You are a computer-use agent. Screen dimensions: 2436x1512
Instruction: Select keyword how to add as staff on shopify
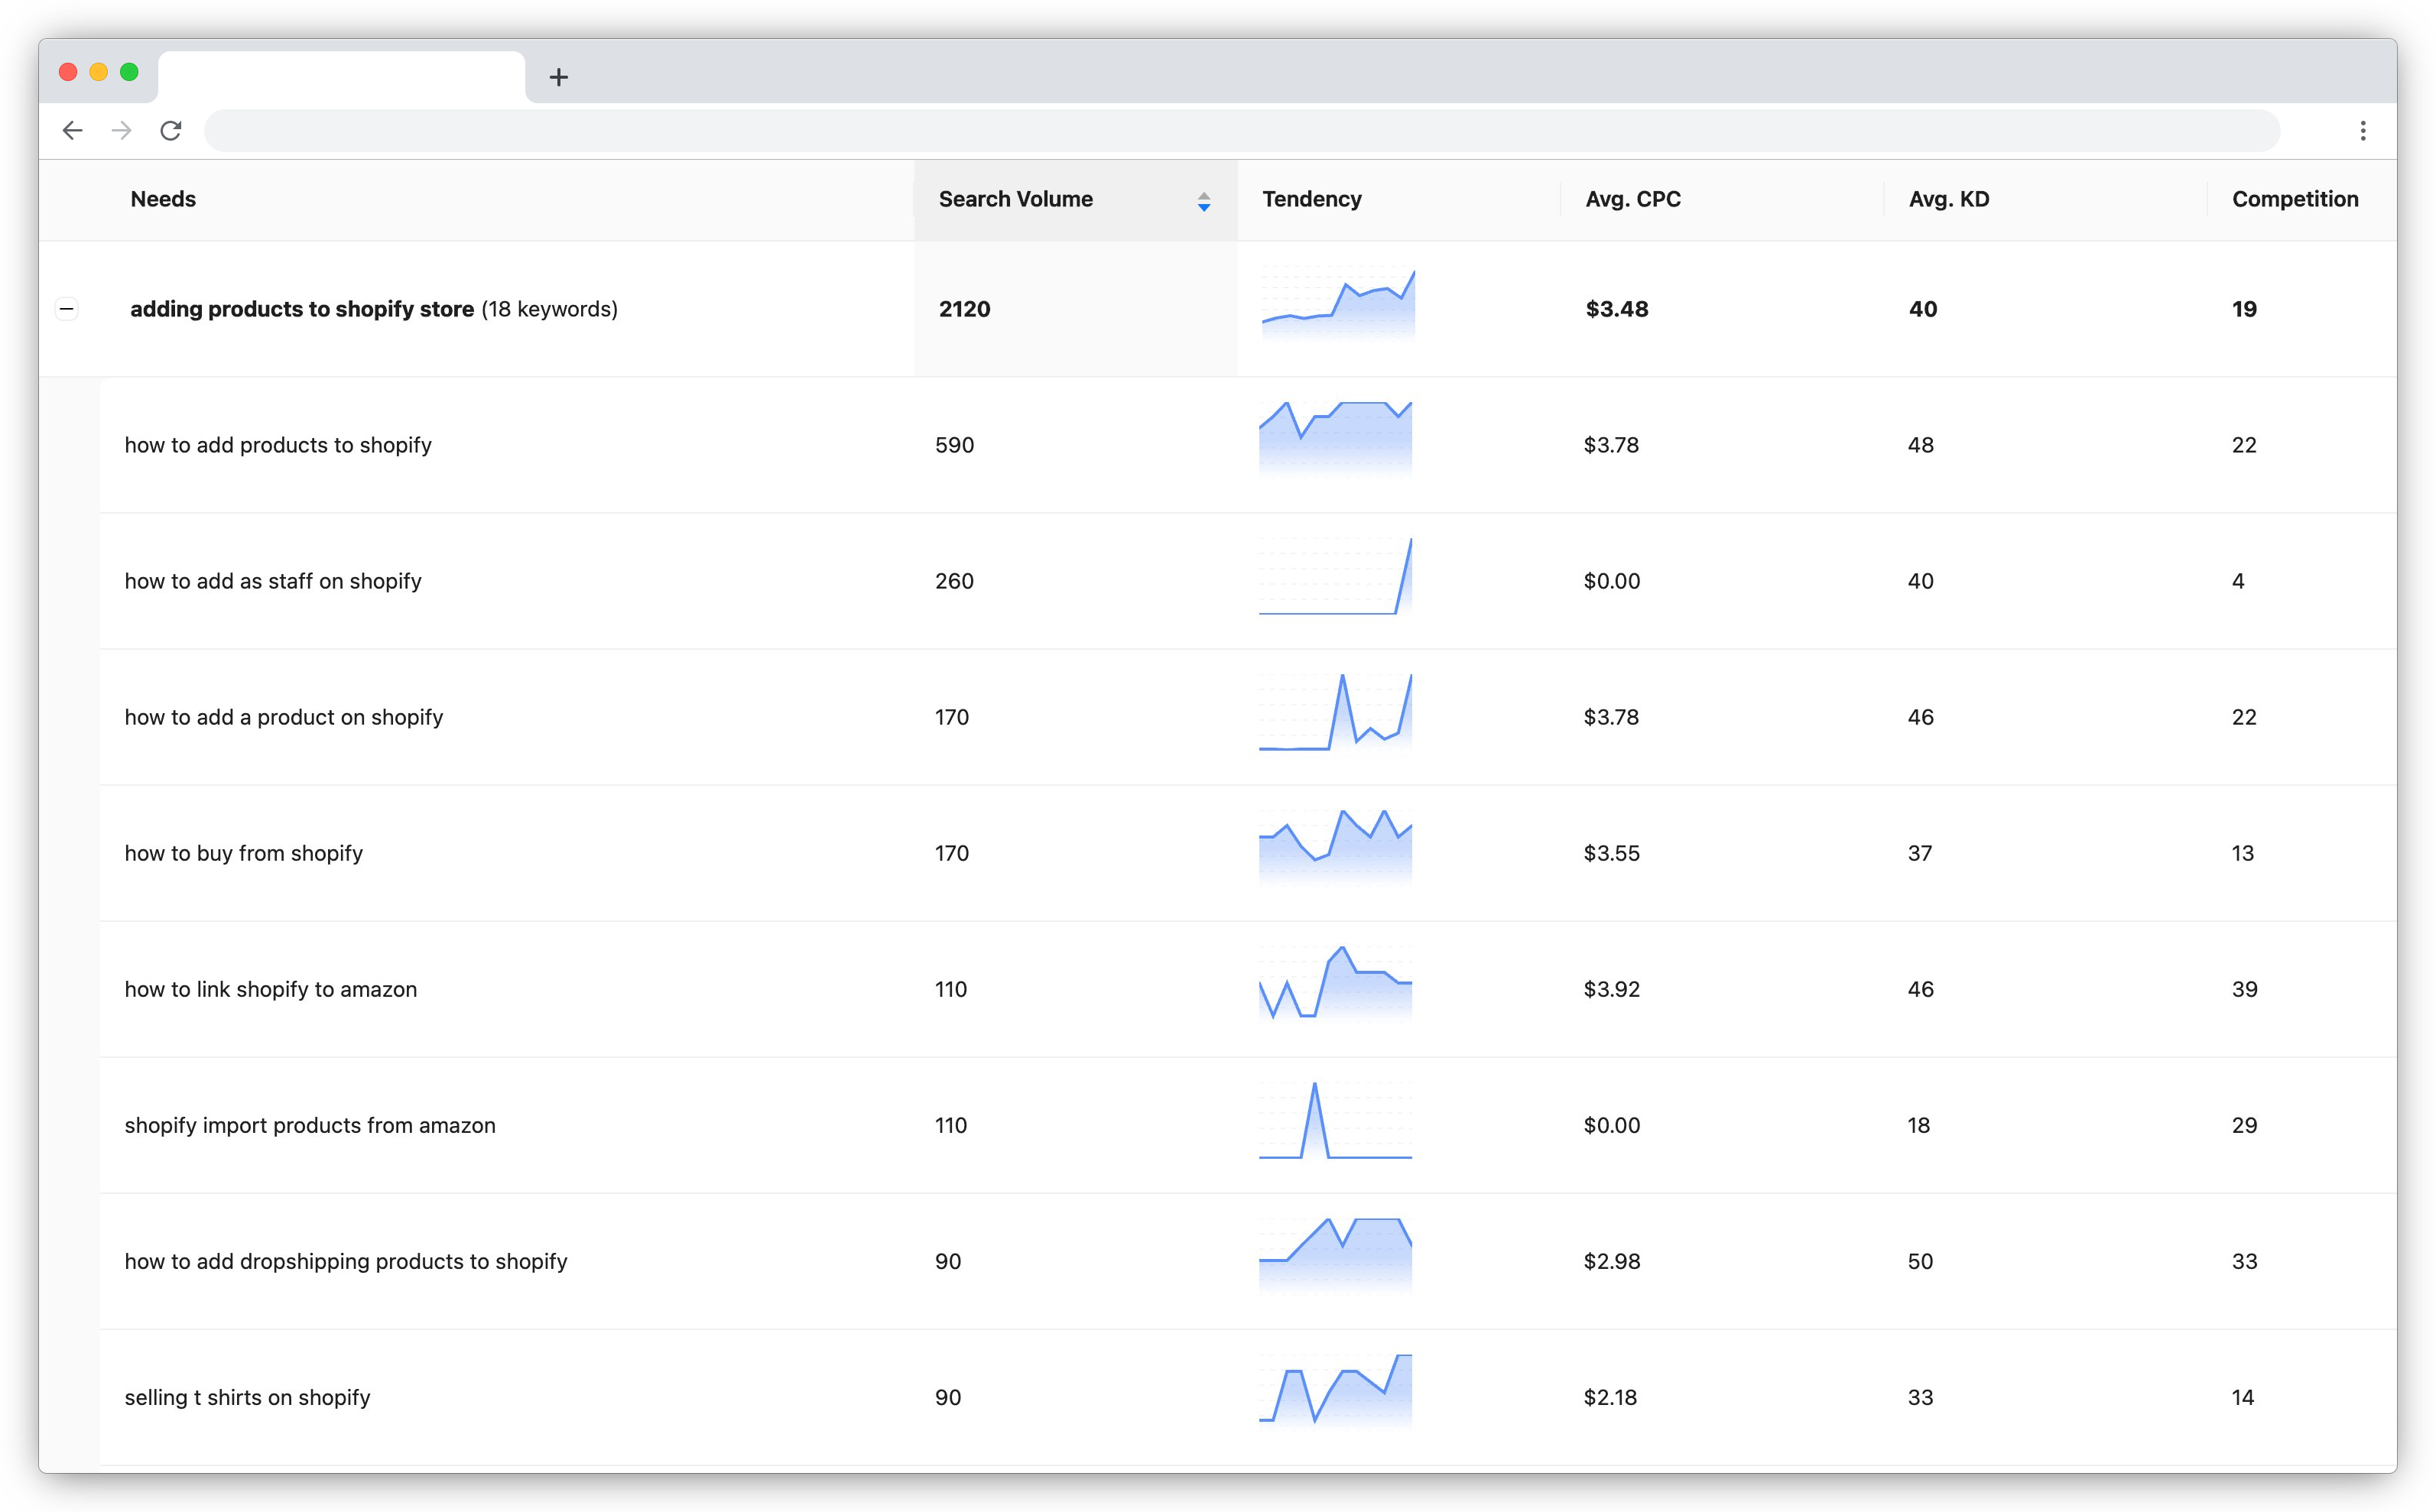pyautogui.click(x=273, y=581)
